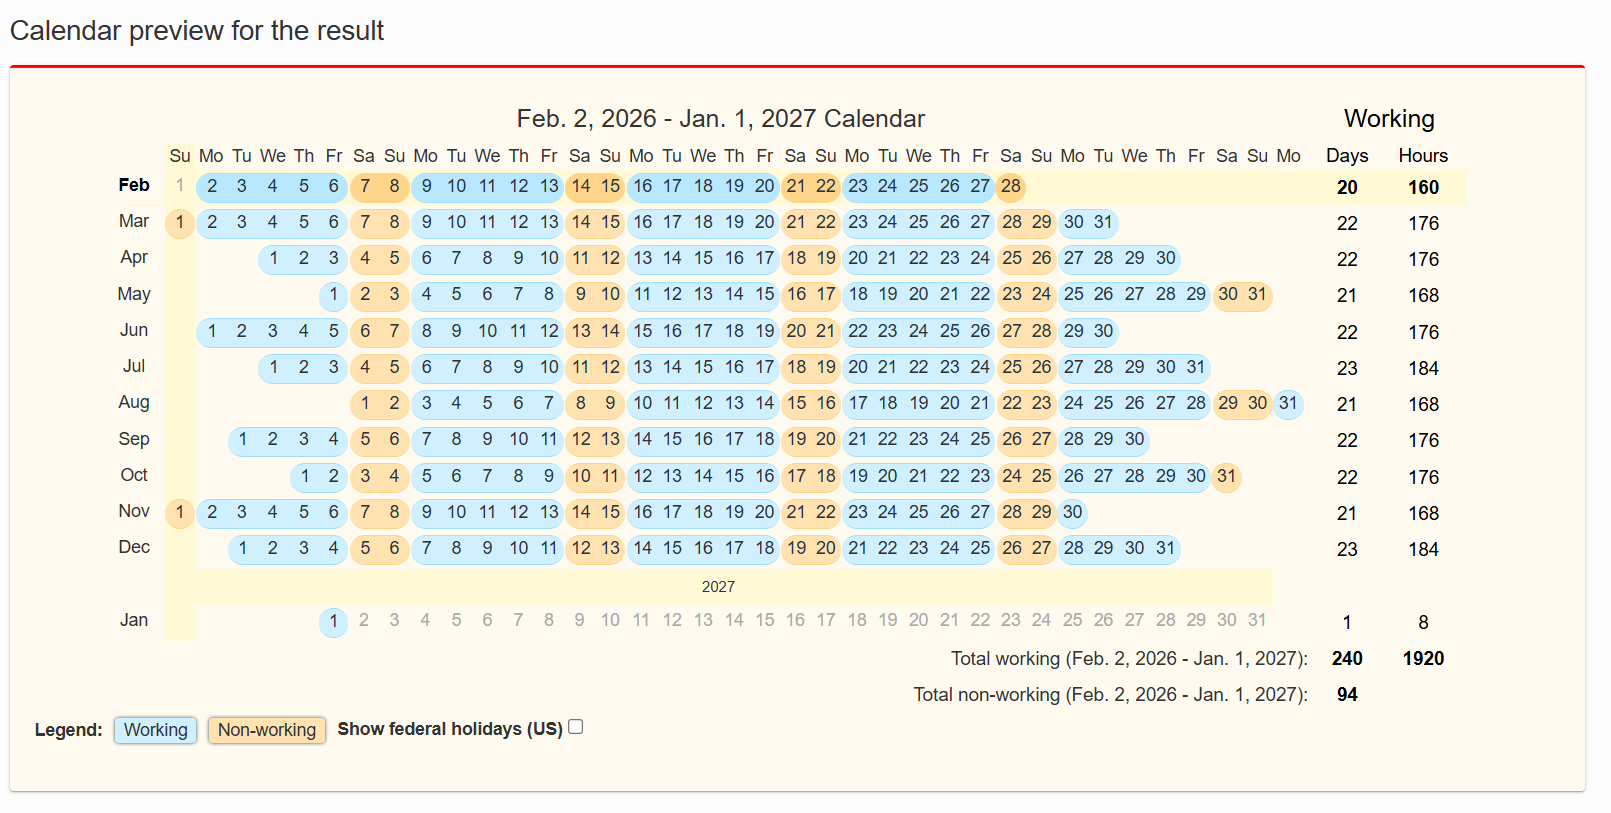Image resolution: width=1611 pixels, height=813 pixels.
Task: Select December 31 in the calendar
Action: (1165, 548)
